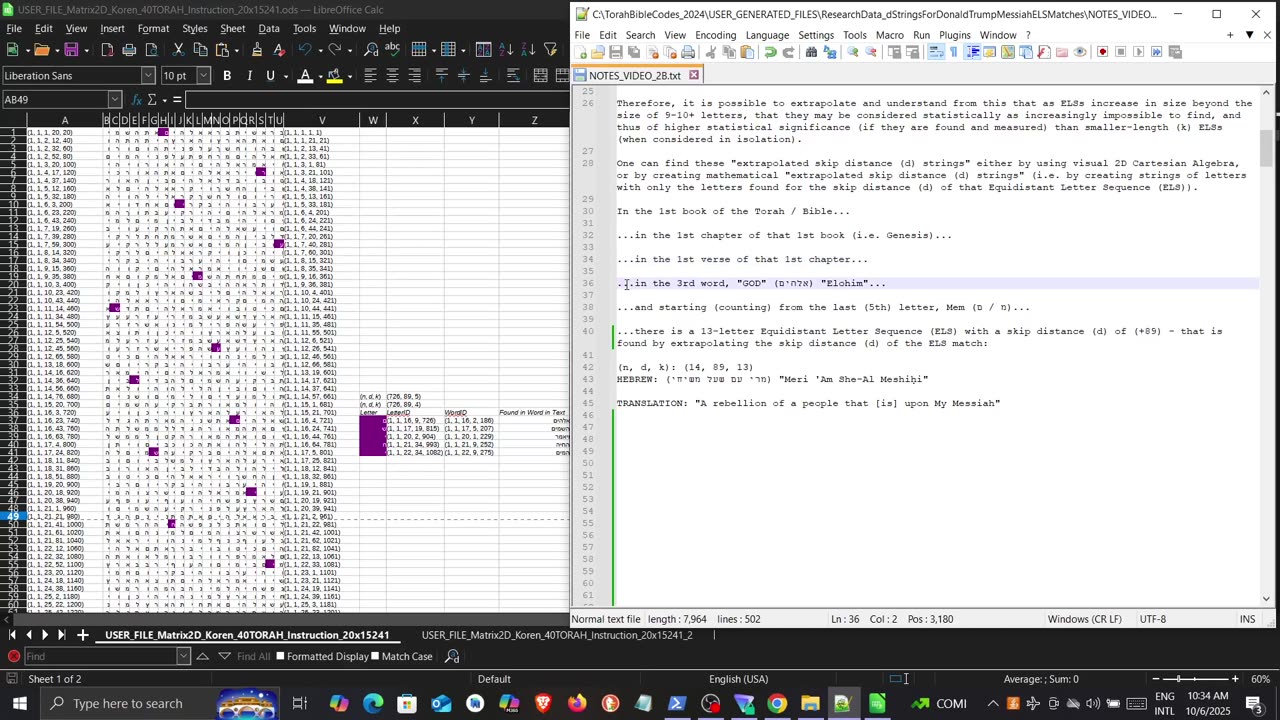Open the Encoding menu in Notepad++

[x=715, y=35]
